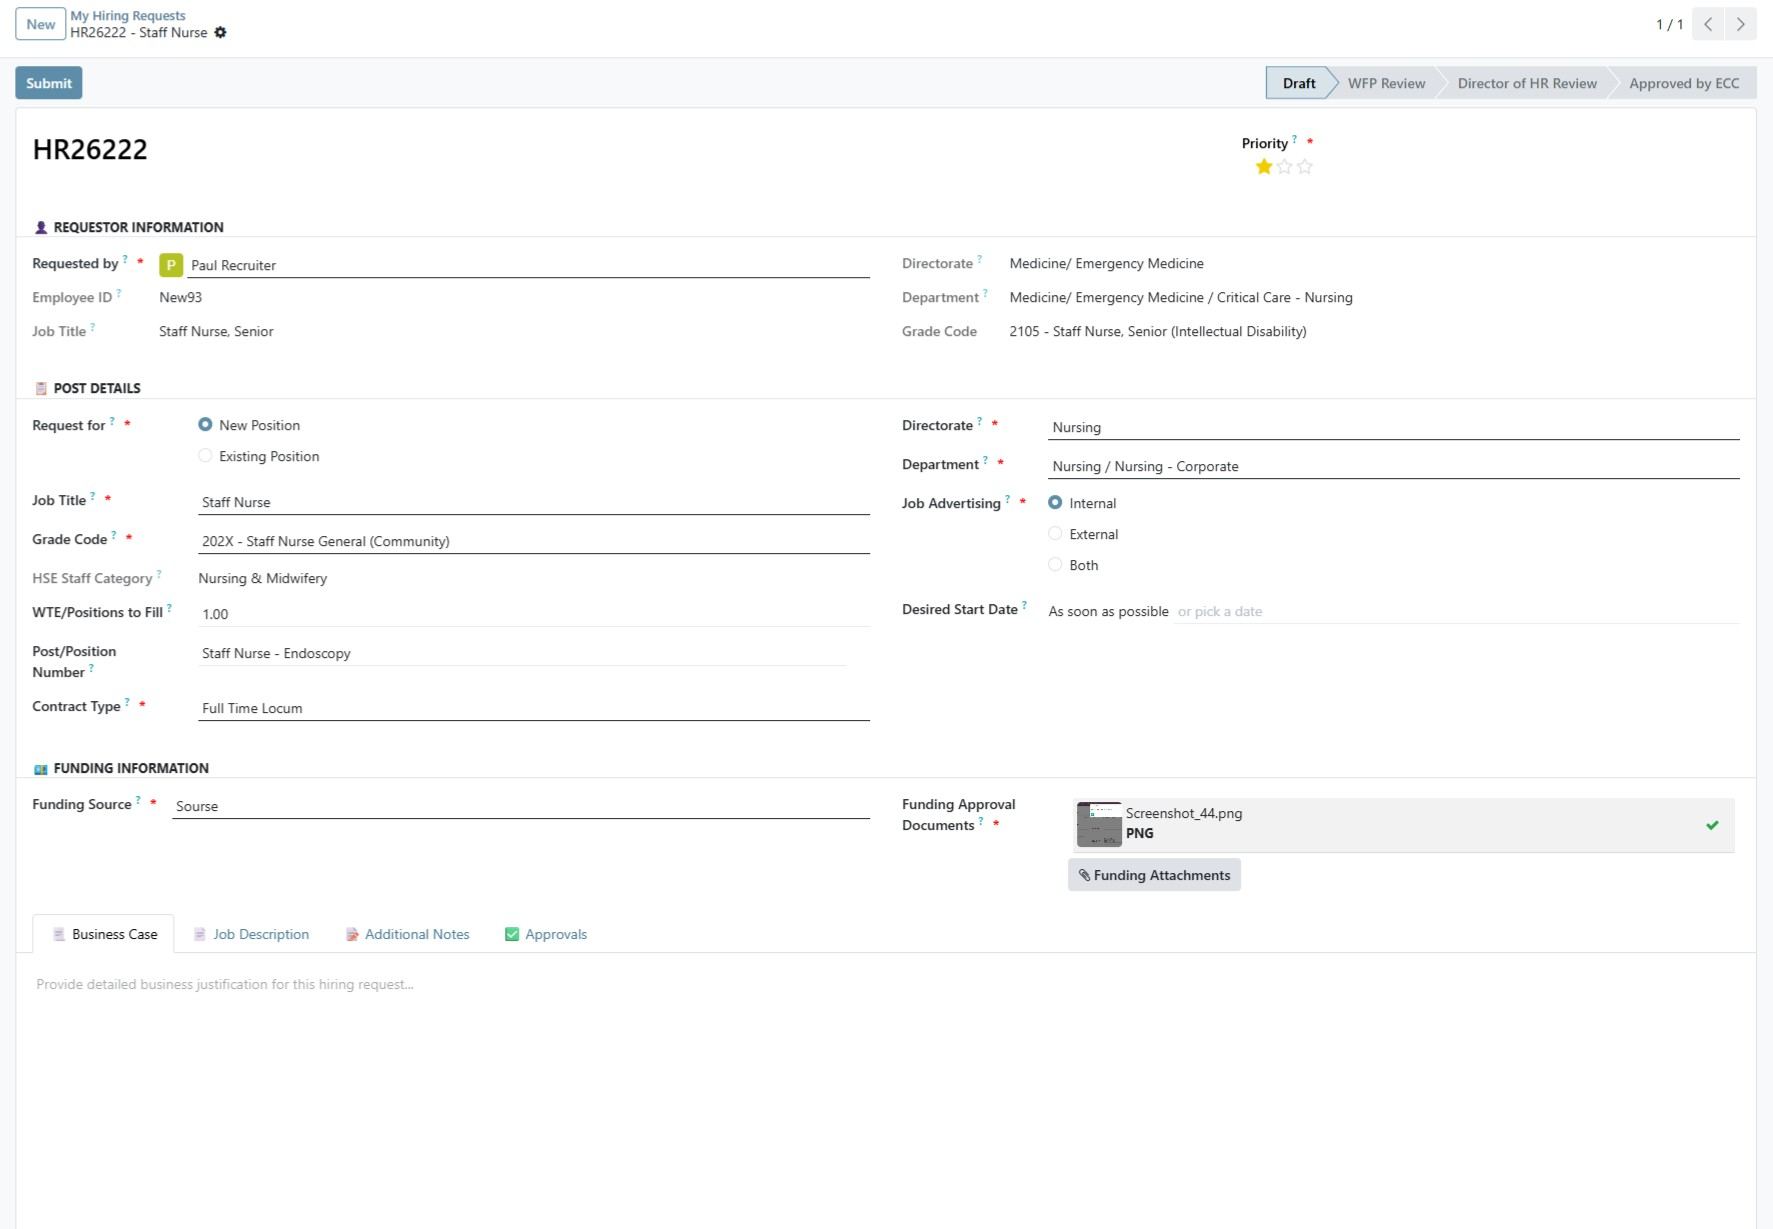Image resolution: width=1773 pixels, height=1229 pixels.
Task: Click the first yellow priority star
Action: click(x=1264, y=167)
